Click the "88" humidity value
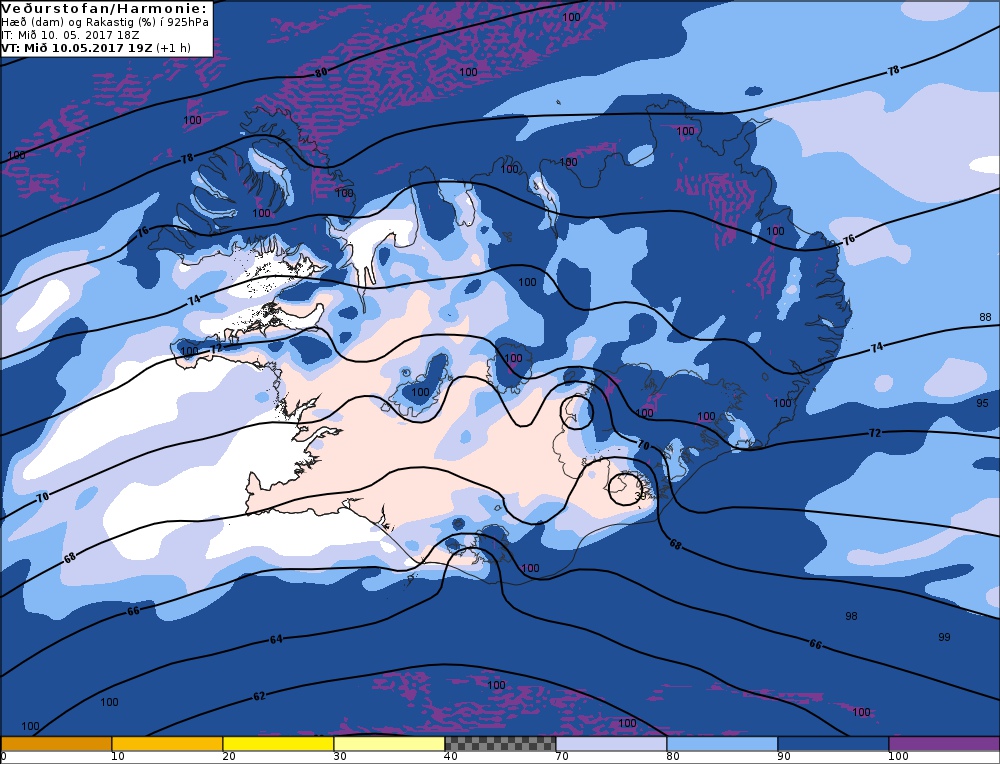The height and width of the screenshot is (764, 1000). pos(985,317)
